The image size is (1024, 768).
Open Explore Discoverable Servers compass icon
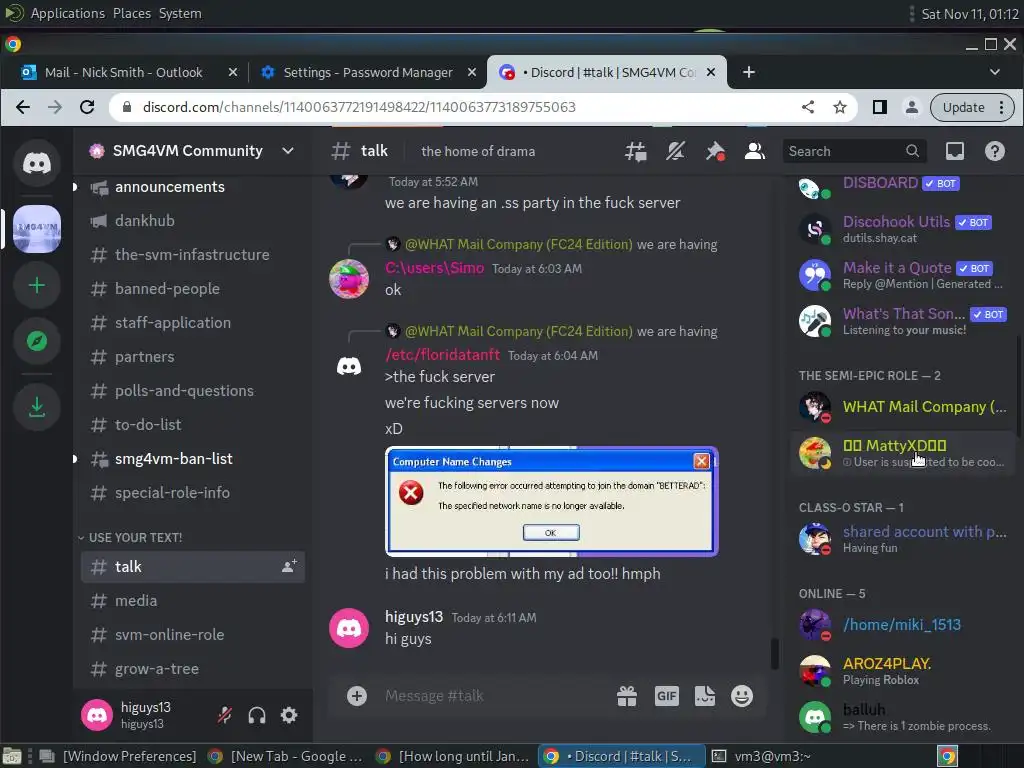[37, 341]
